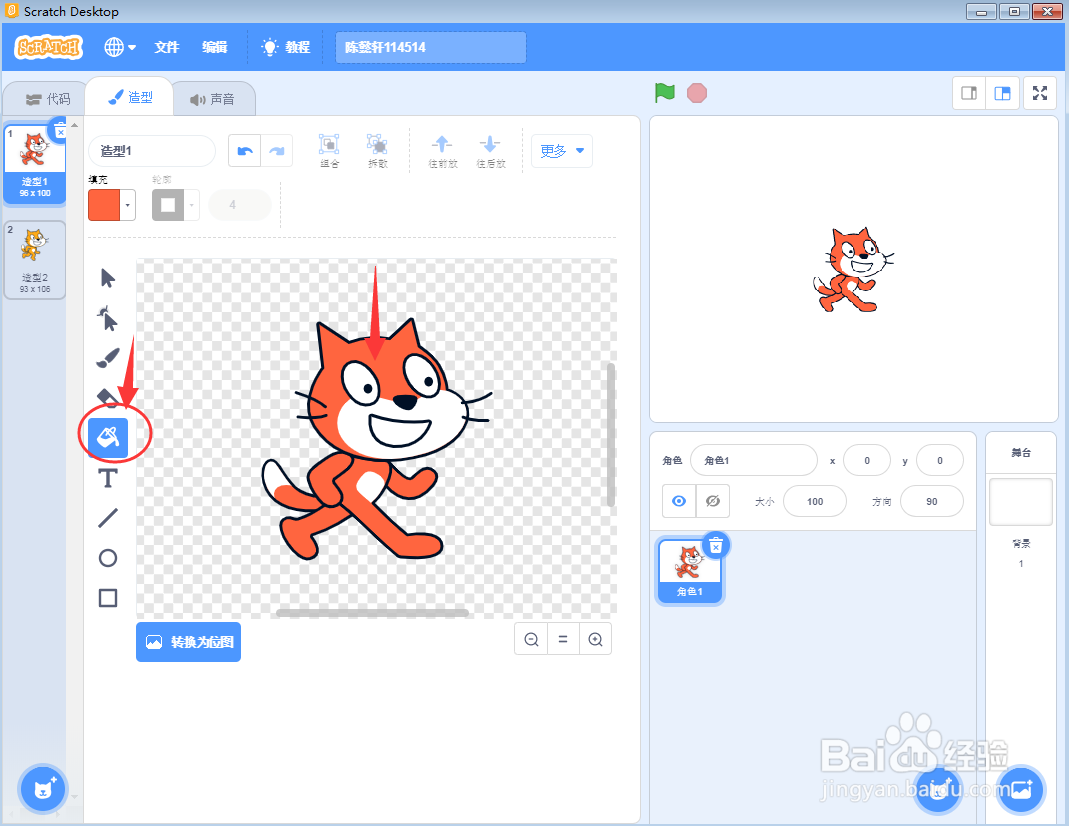The height and width of the screenshot is (826, 1069).
Task: Click the y position field
Action: point(940,461)
